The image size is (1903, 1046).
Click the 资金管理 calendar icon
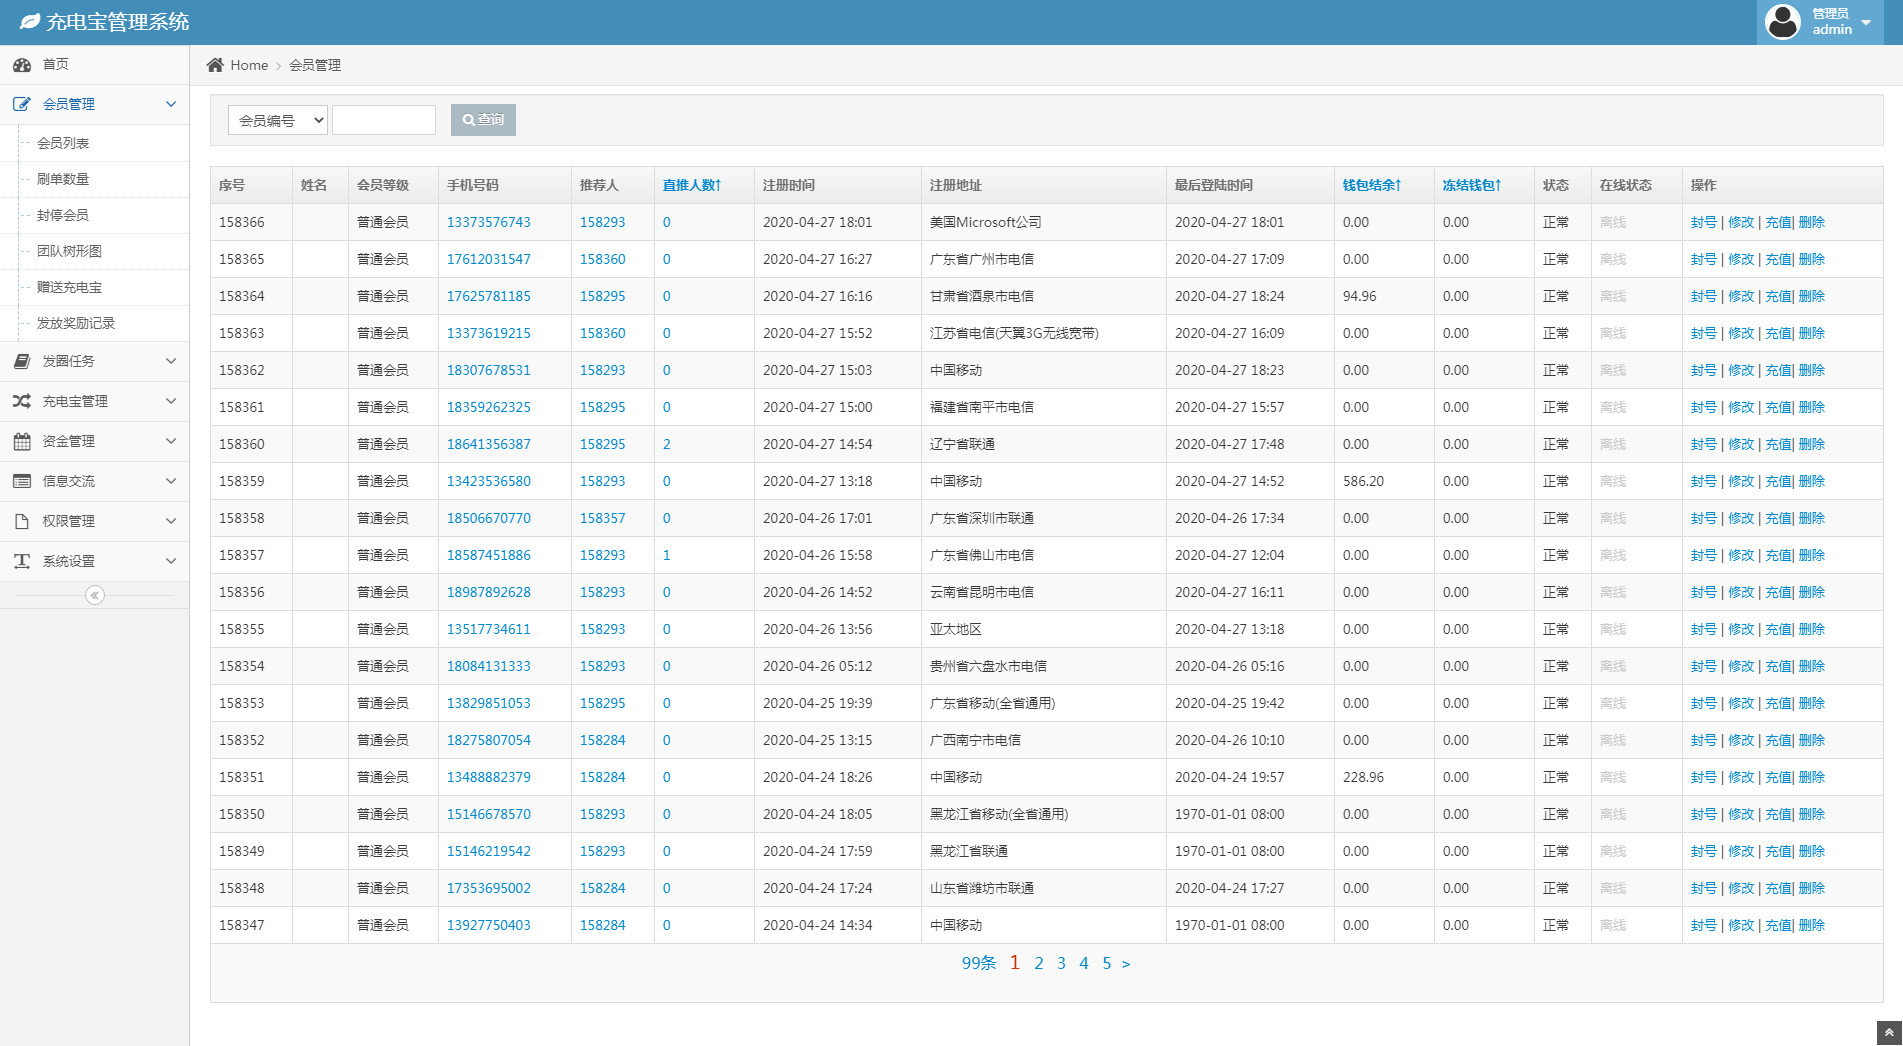click(x=22, y=441)
